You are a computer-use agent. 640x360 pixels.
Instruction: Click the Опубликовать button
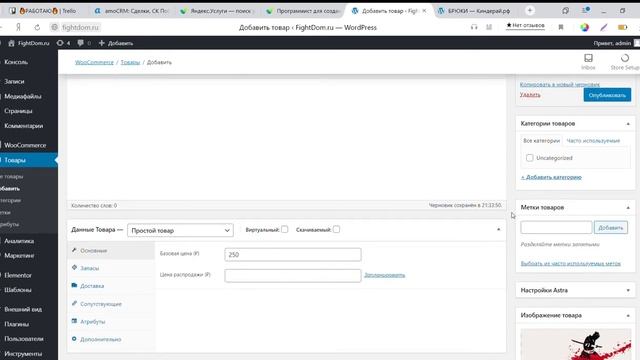click(x=607, y=95)
